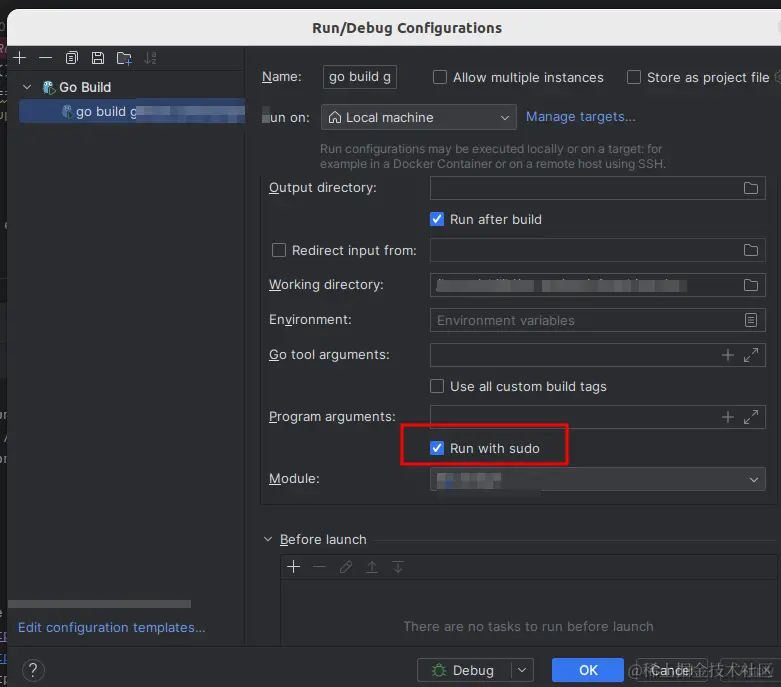
Task: Open the Environment variables editor icon
Action: [x=751, y=320]
